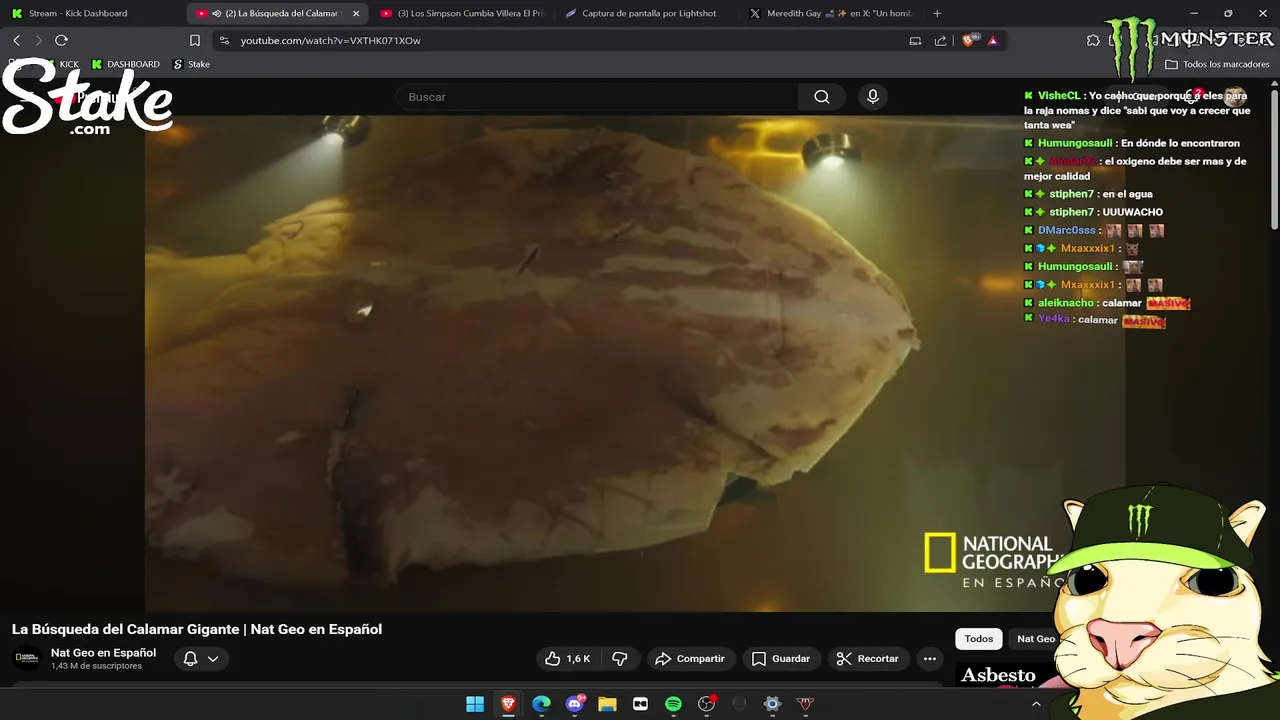Click the share icon in address bar

[x=940, y=41]
